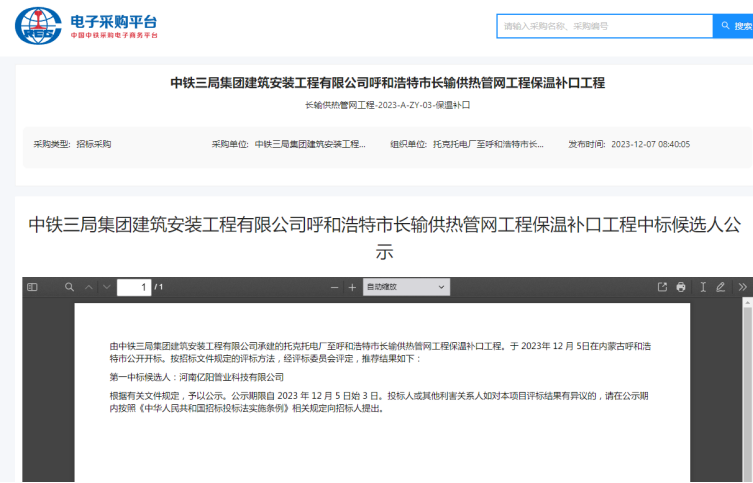Toggle the PDF sidebar panel
This screenshot has height=483, width=753.
coord(32,287)
